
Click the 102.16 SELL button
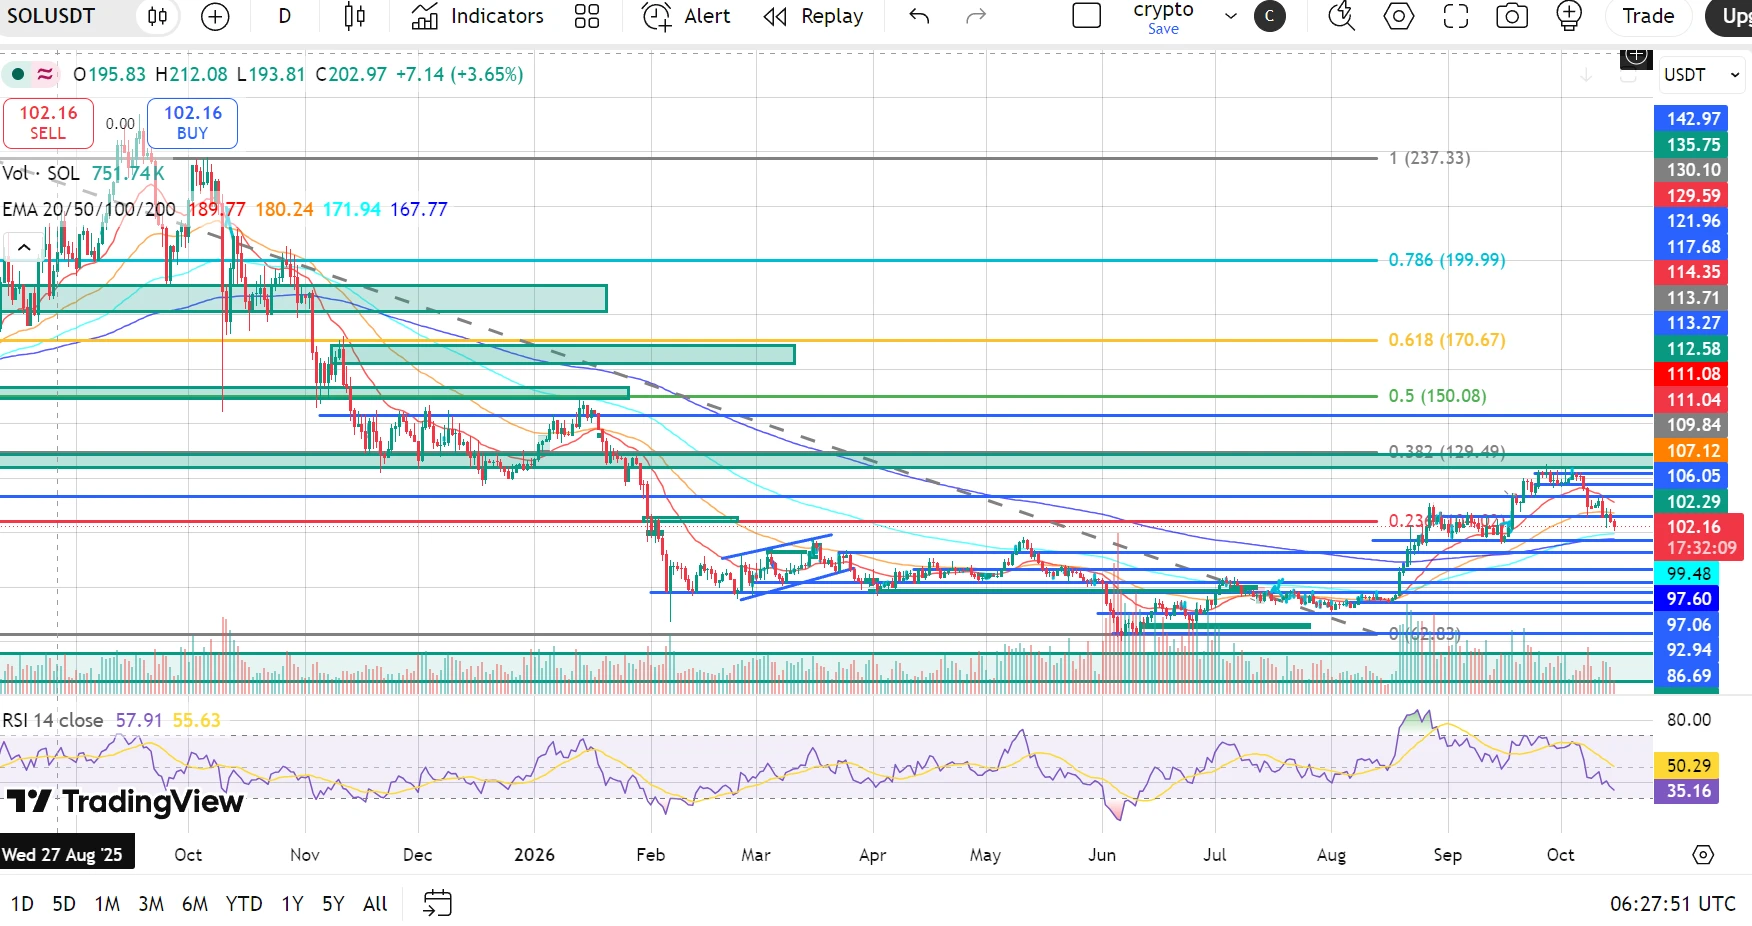tap(48, 123)
